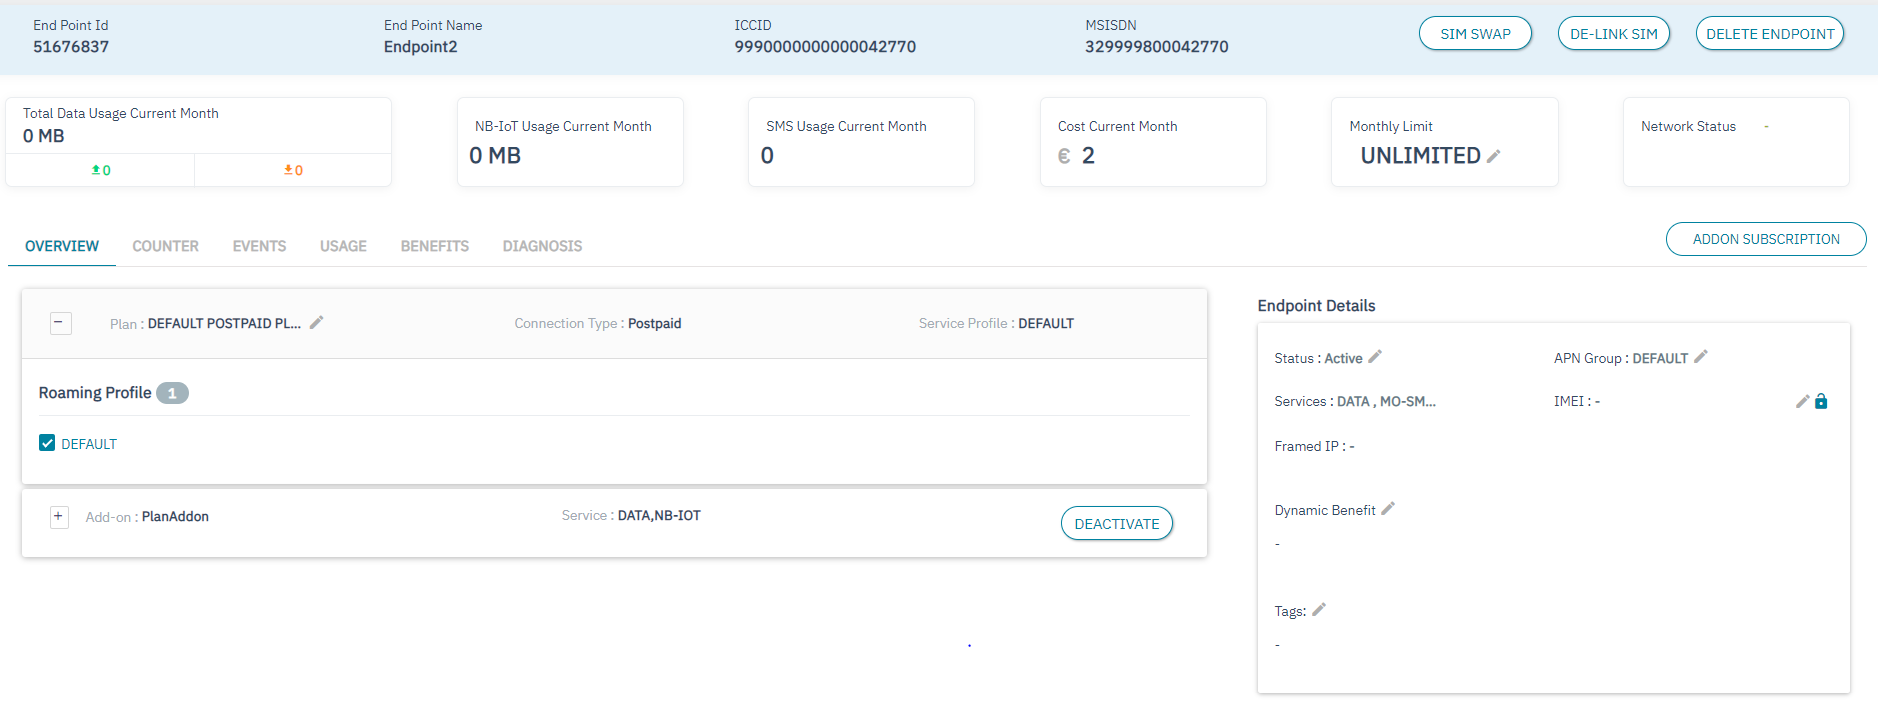Switch to the COUNTER tab
1878x705 pixels.
pos(165,246)
